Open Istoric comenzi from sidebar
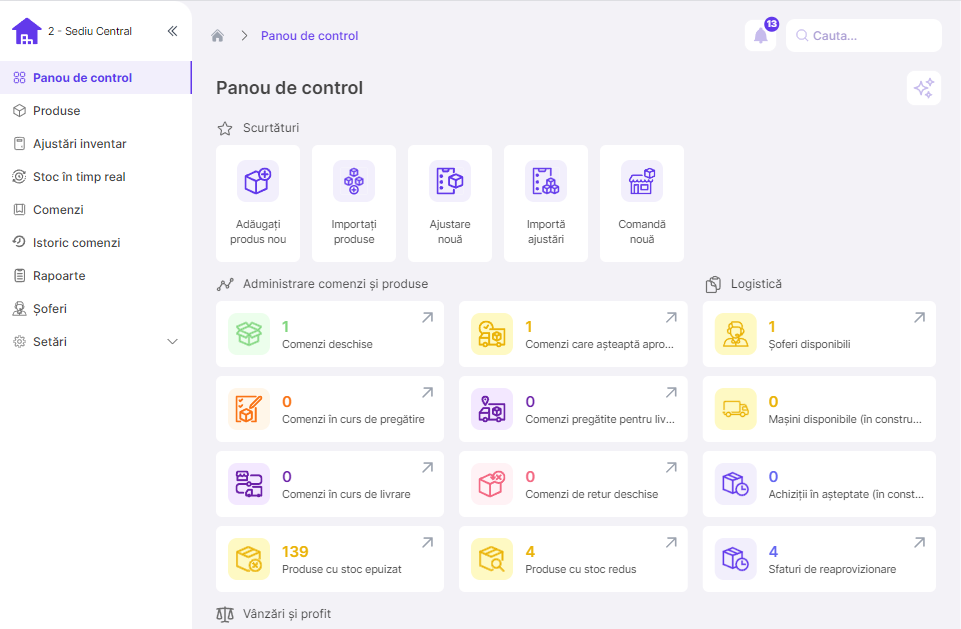The height and width of the screenshot is (629, 961). pos(76,243)
